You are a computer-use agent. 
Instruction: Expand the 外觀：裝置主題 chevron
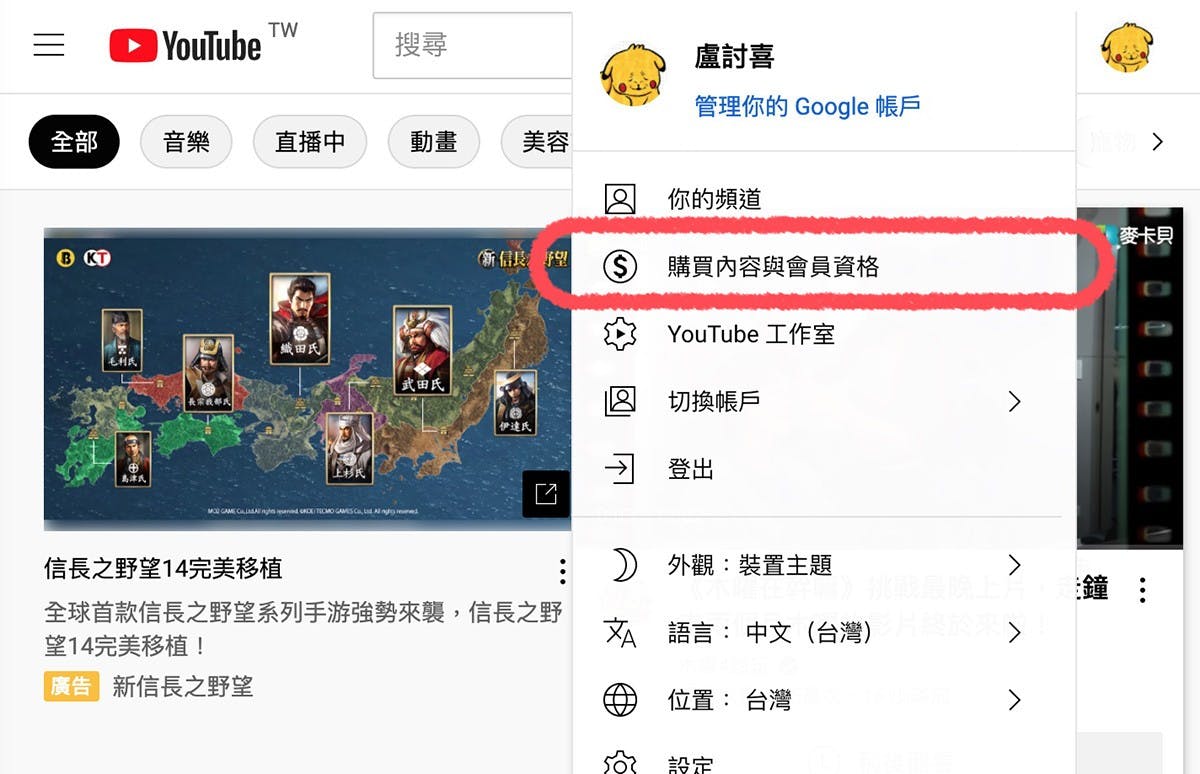[1015, 565]
